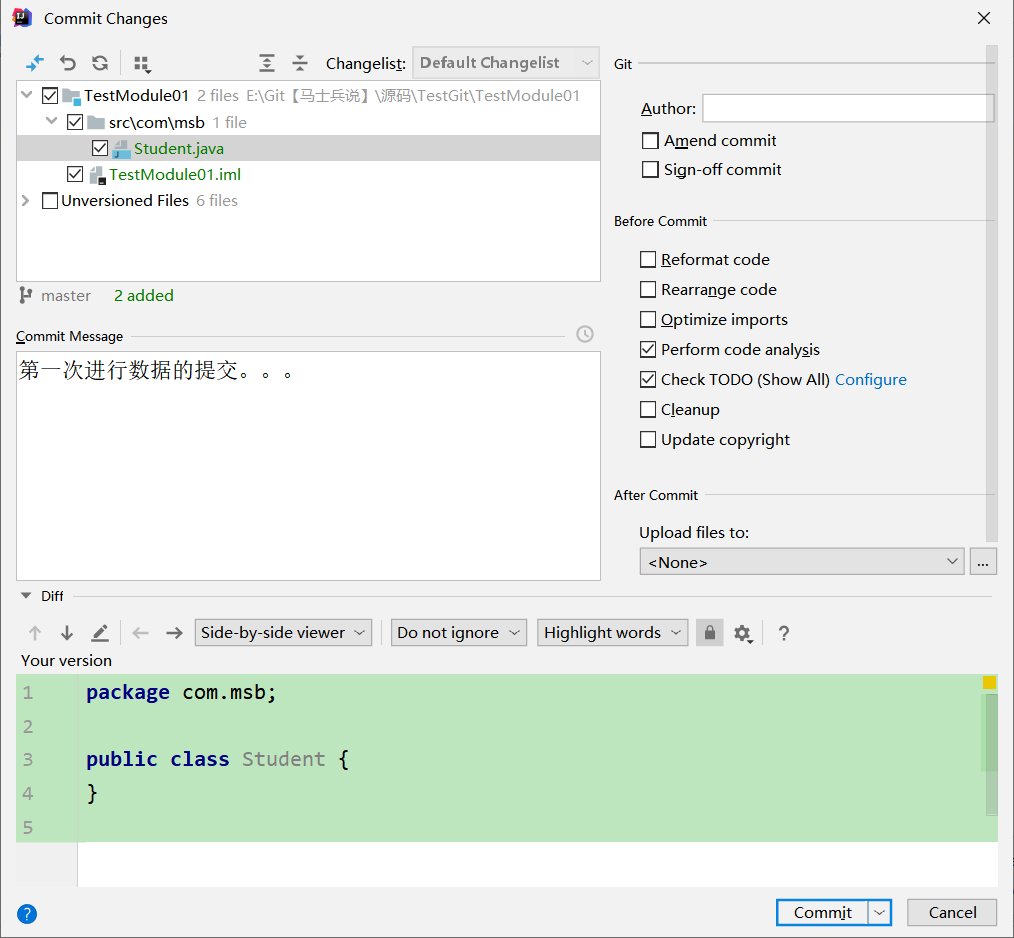Disable Check TODO checkbox
This screenshot has height=938, width=1014.
click(648, 379)
